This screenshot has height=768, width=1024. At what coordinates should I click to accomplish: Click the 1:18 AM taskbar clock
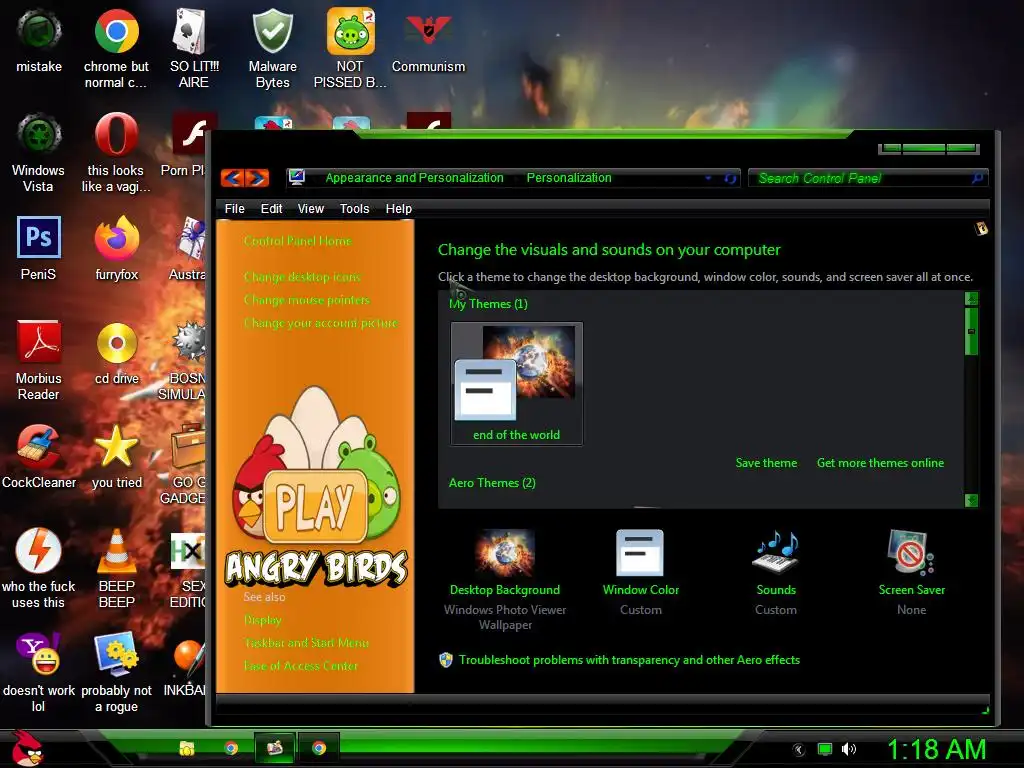pos(936,750)
